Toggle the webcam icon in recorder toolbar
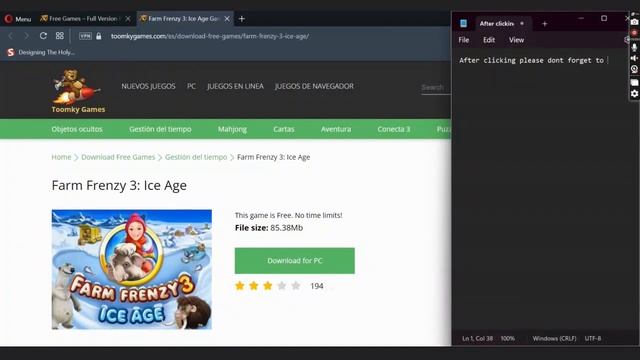This screenshot has height=360, width=640. (634, 69)
